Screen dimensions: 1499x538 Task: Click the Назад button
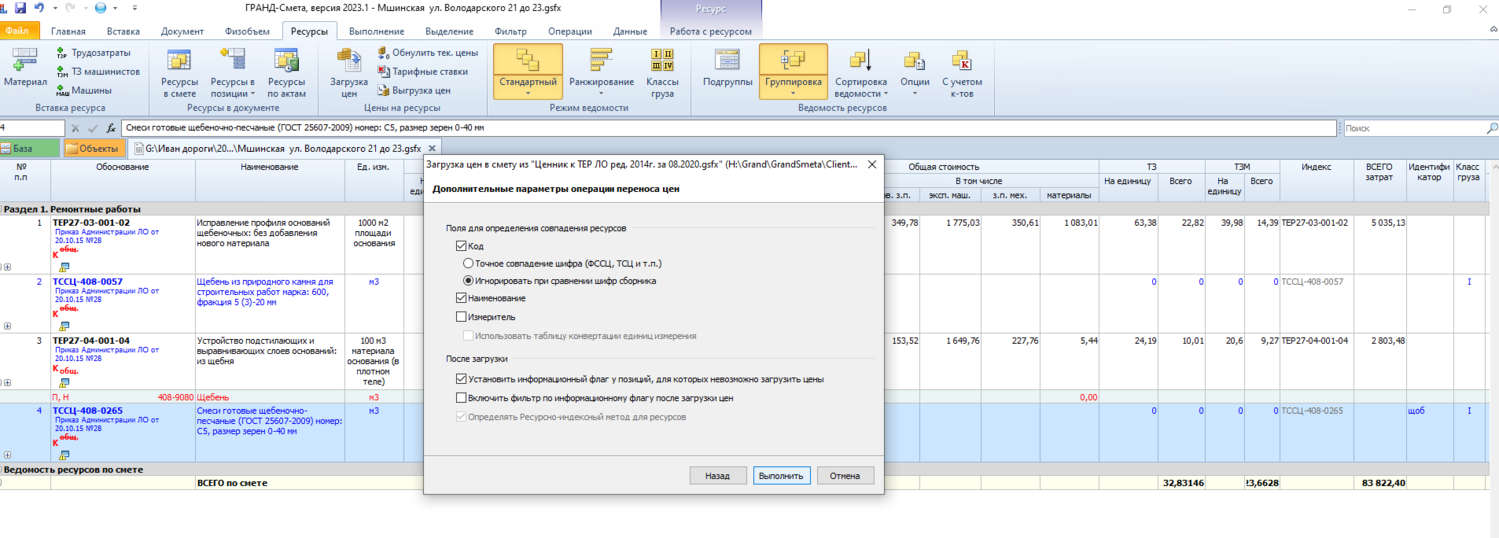coord(717,476)
